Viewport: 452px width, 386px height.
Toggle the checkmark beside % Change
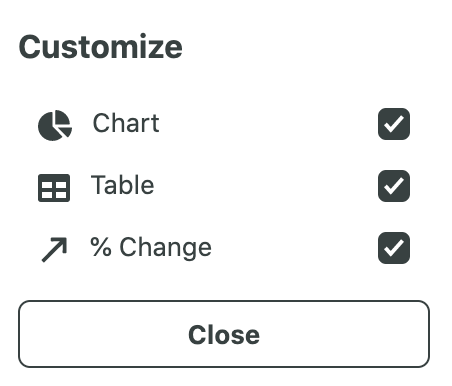click(394, 248)
